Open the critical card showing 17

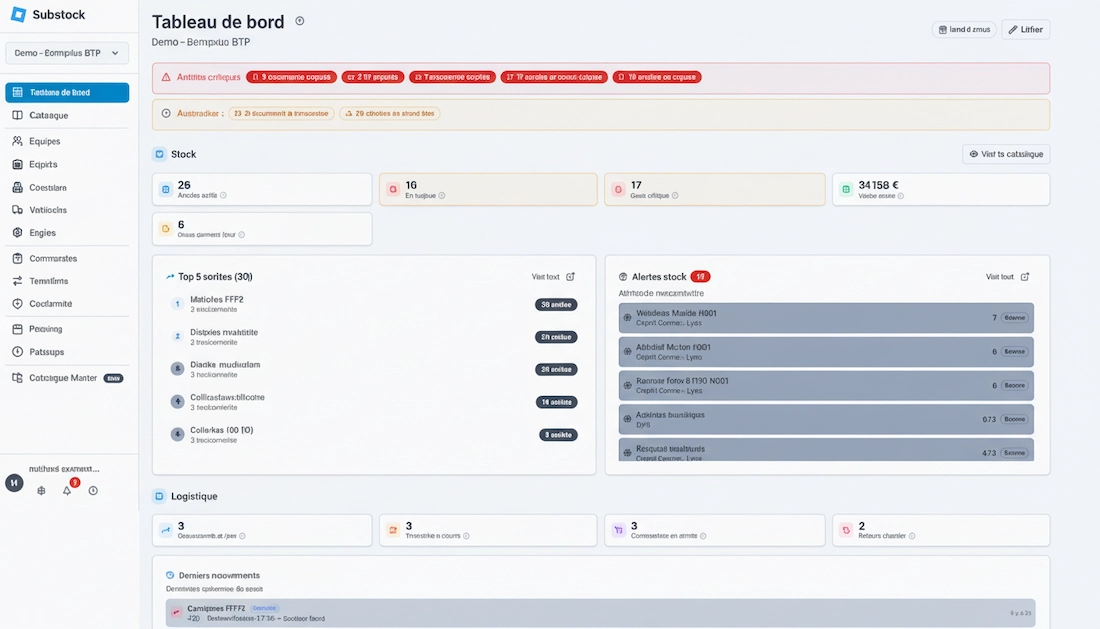715,189
